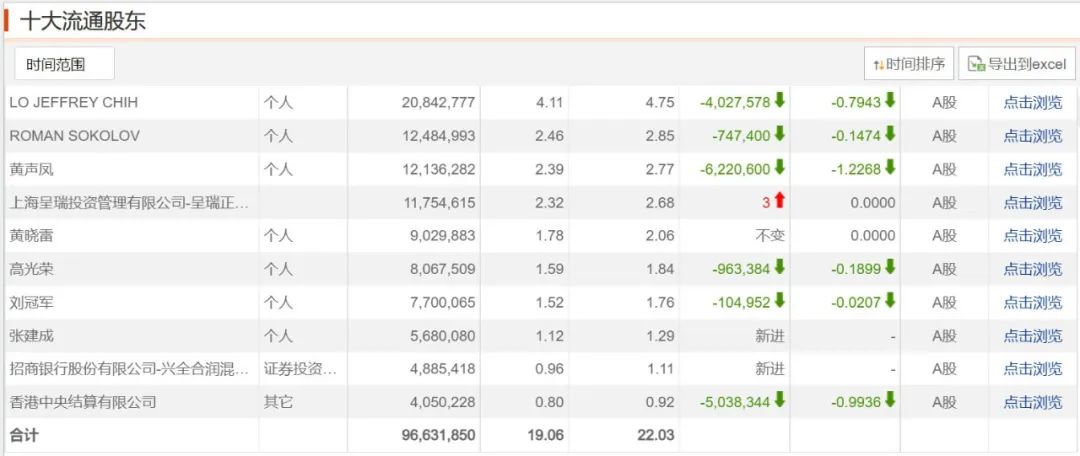Open 点击浏览 link for ROMAN SOKOLOV

point(1033,135)
